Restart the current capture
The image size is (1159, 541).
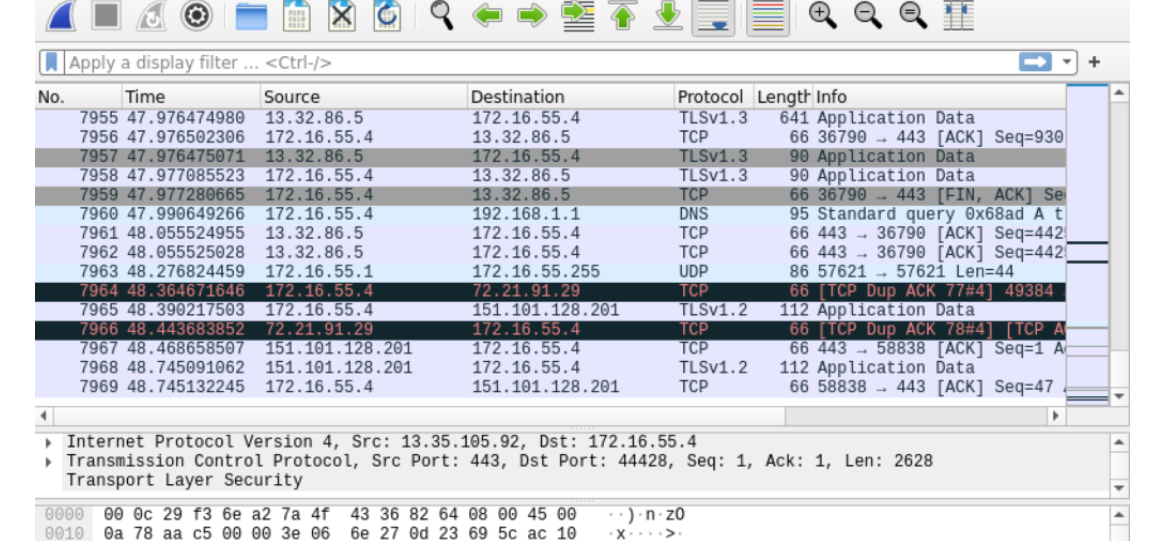point(151,15)
